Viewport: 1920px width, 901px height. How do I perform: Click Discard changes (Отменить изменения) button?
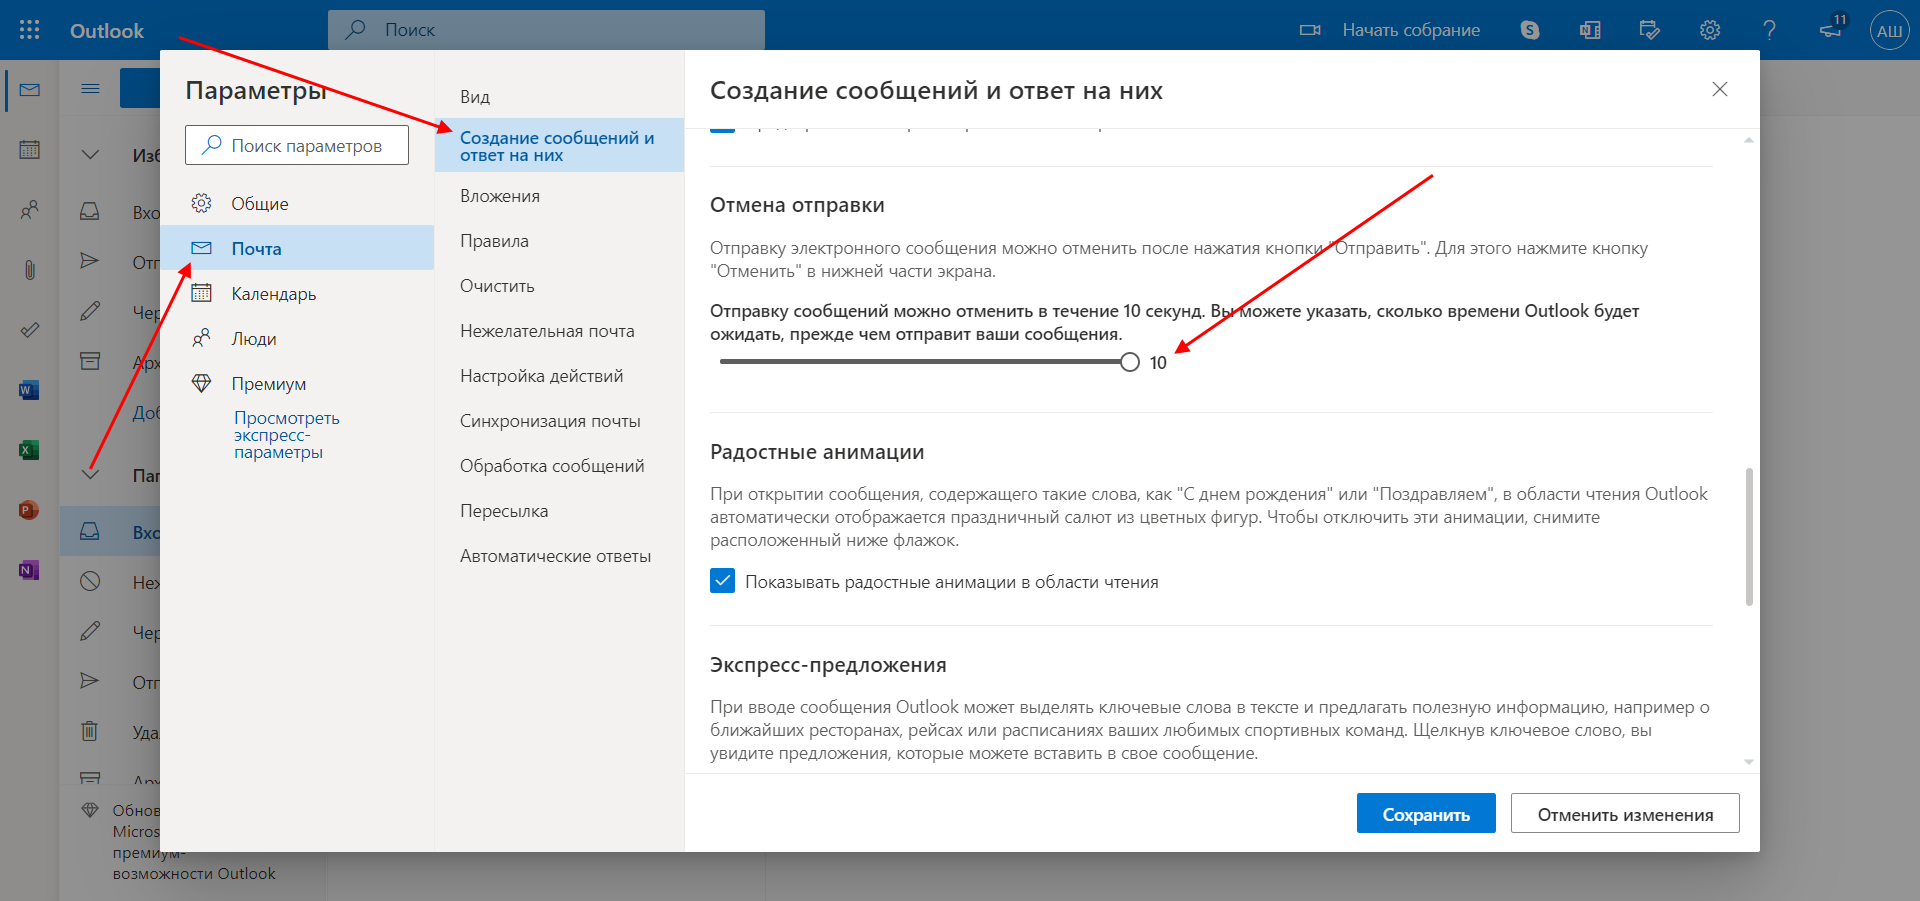[1625, 813]
